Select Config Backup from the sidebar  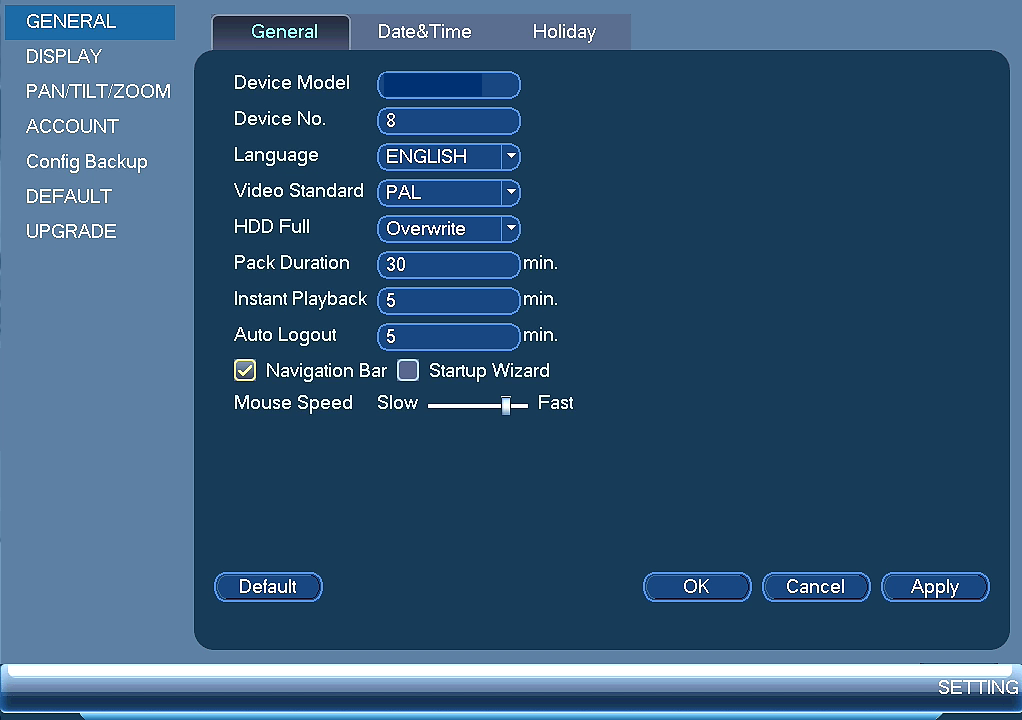(x=87, y=162)
